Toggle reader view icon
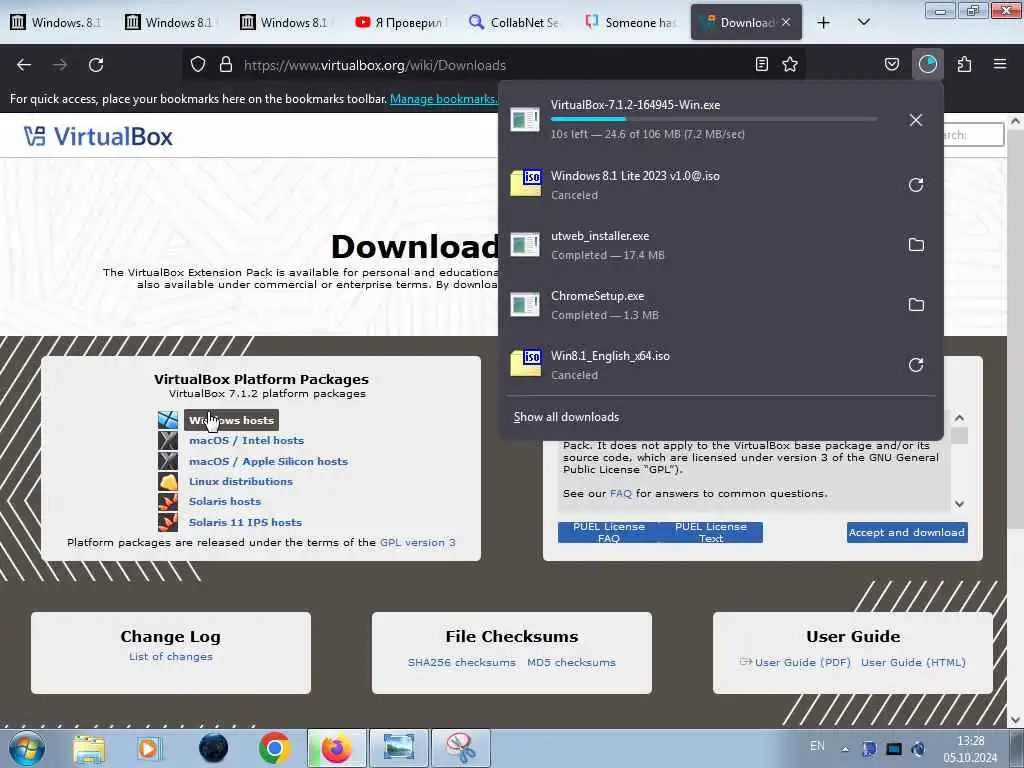Screen dimensions: 1024x768 (761, 64)
